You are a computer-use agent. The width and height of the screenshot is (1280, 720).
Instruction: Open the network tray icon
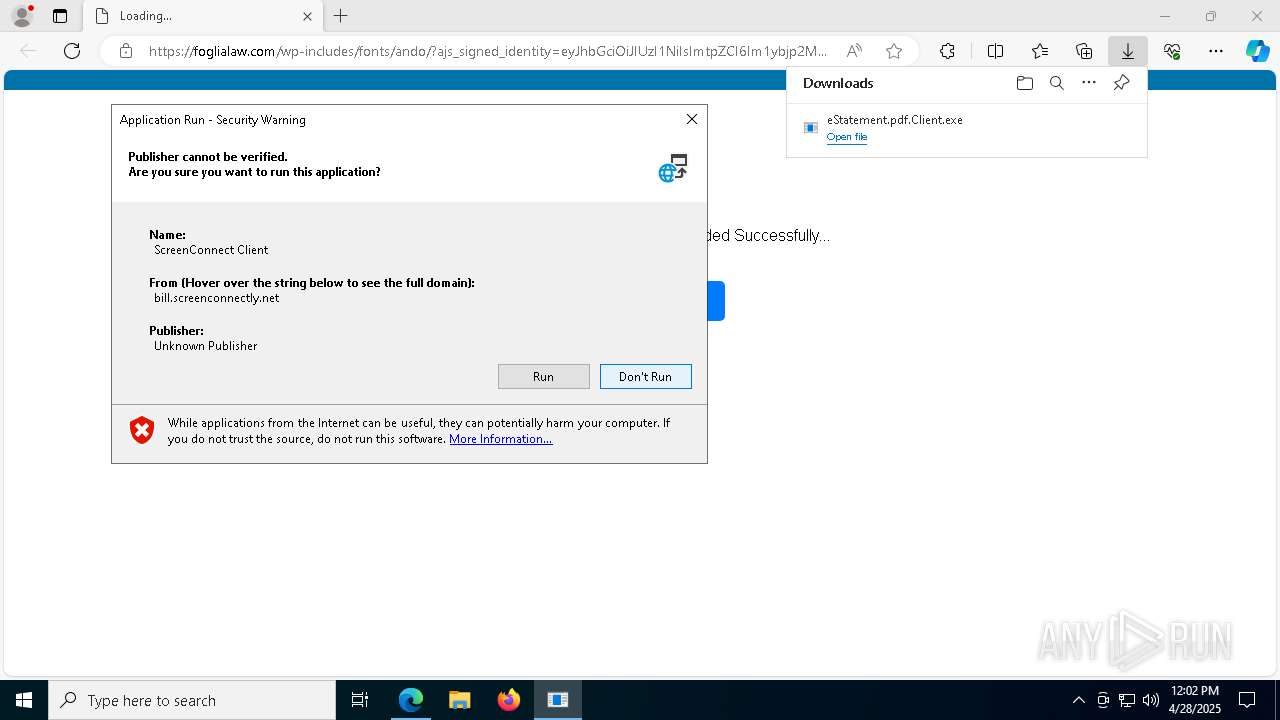pyautogui.click(x=1127, y=700)
